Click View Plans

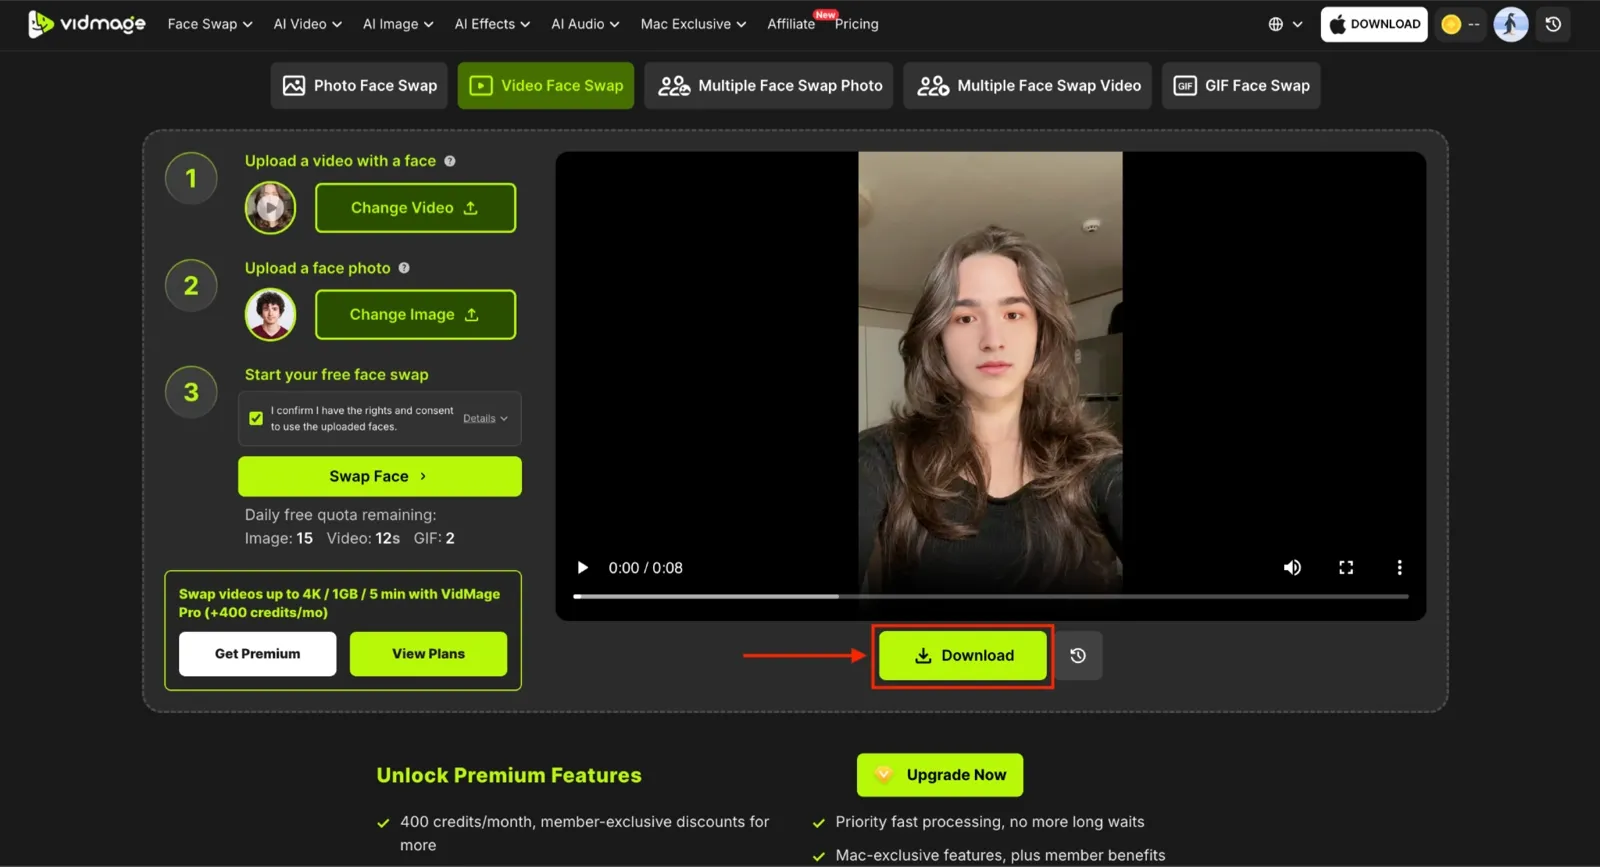click(428, 654)
